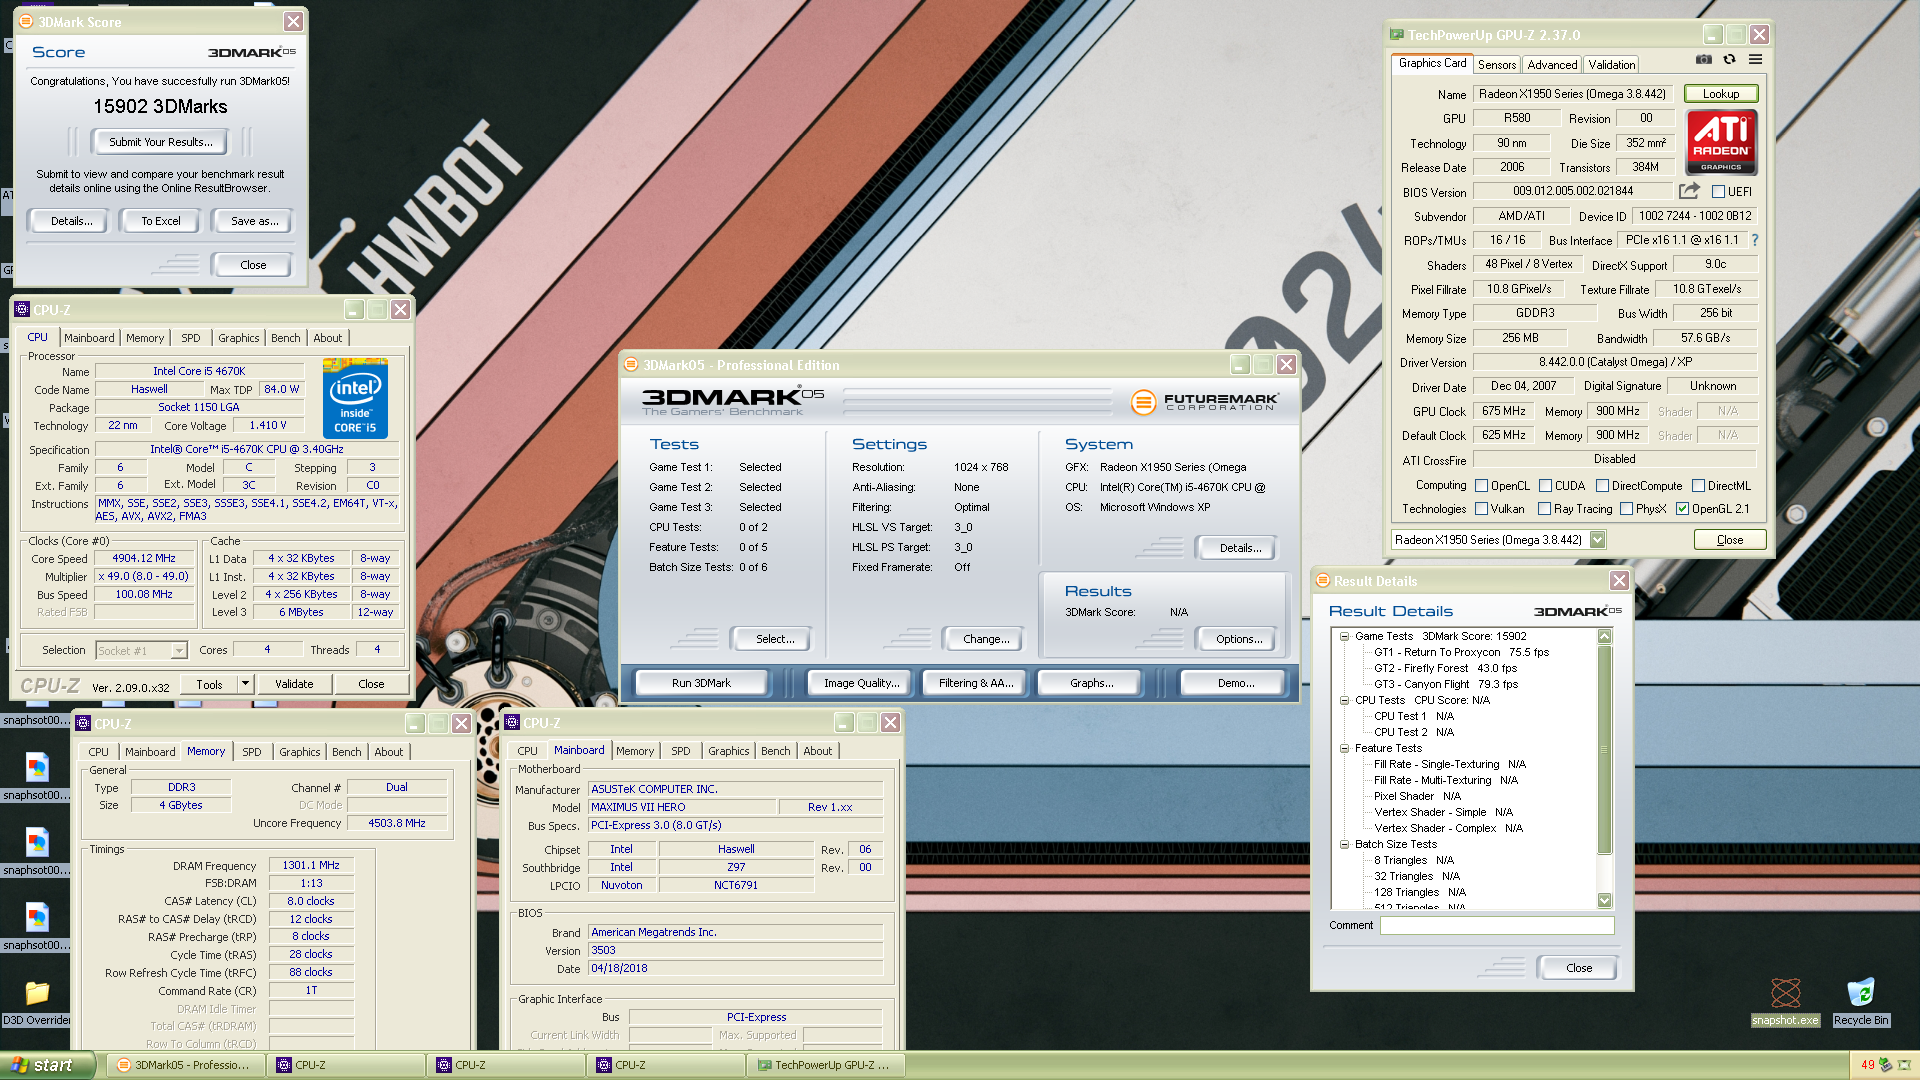1920x1080 pixels.
Task: Open the CPU-Z Tools dropdown arrow
Action: click(245, 684)
